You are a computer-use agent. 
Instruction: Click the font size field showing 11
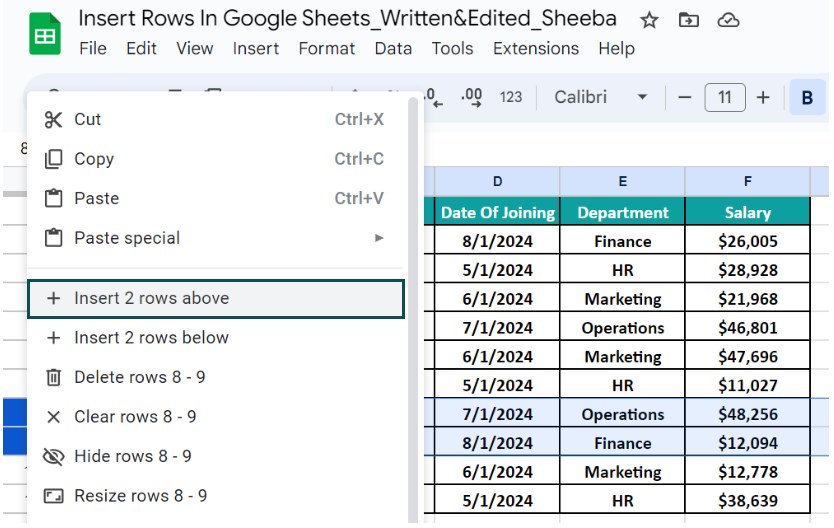(x=724, y=97)
